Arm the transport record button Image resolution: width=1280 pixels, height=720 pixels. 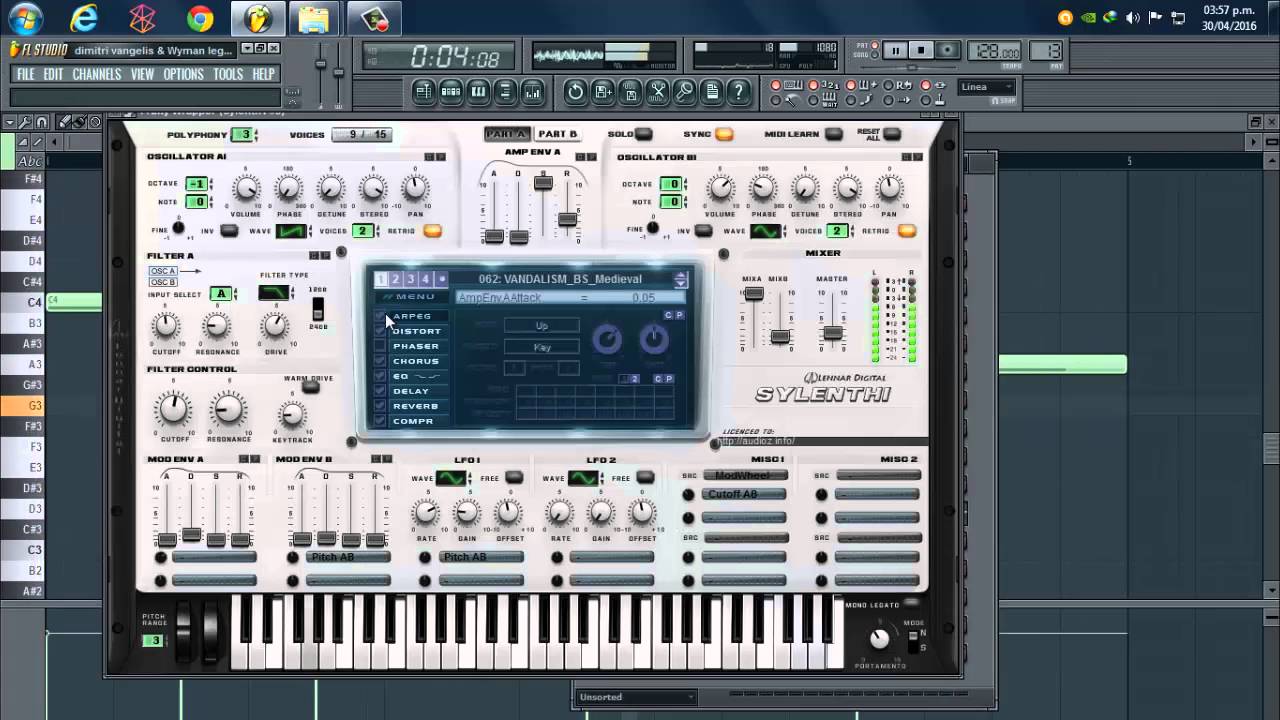pyautogui.click(x=948, y=51)
